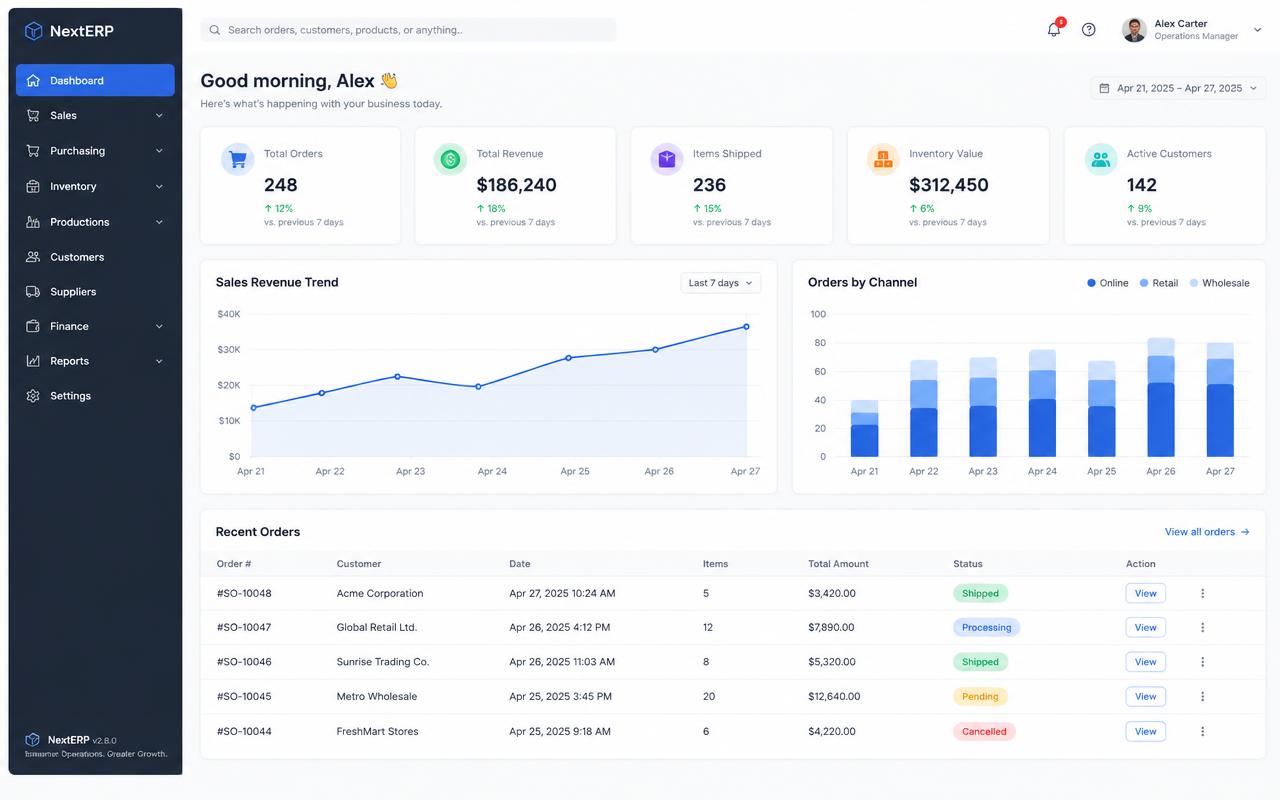Click View button for order #SO-10044
This screenshot has height=800, width=1280.
1146,732
